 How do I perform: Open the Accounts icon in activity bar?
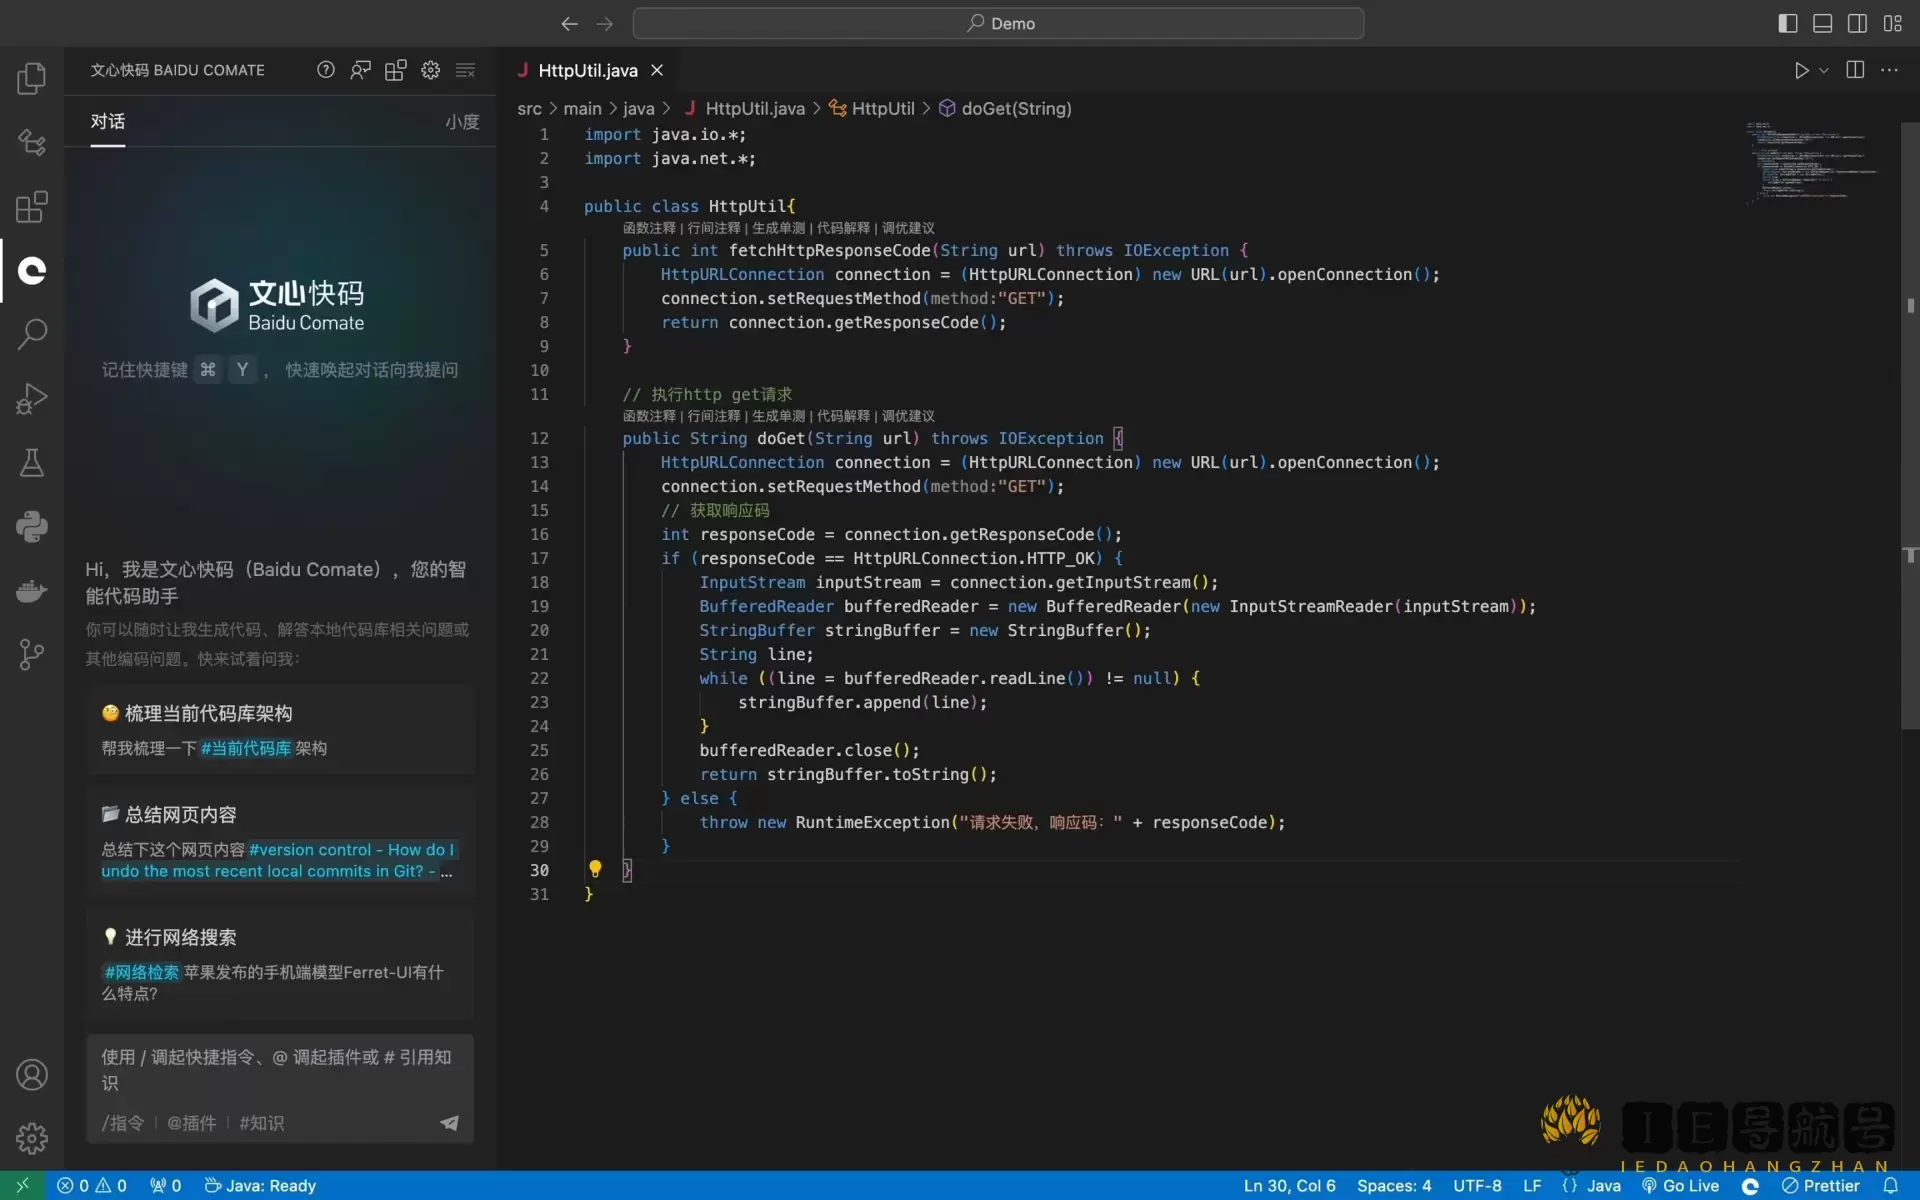click(32, 1074)
